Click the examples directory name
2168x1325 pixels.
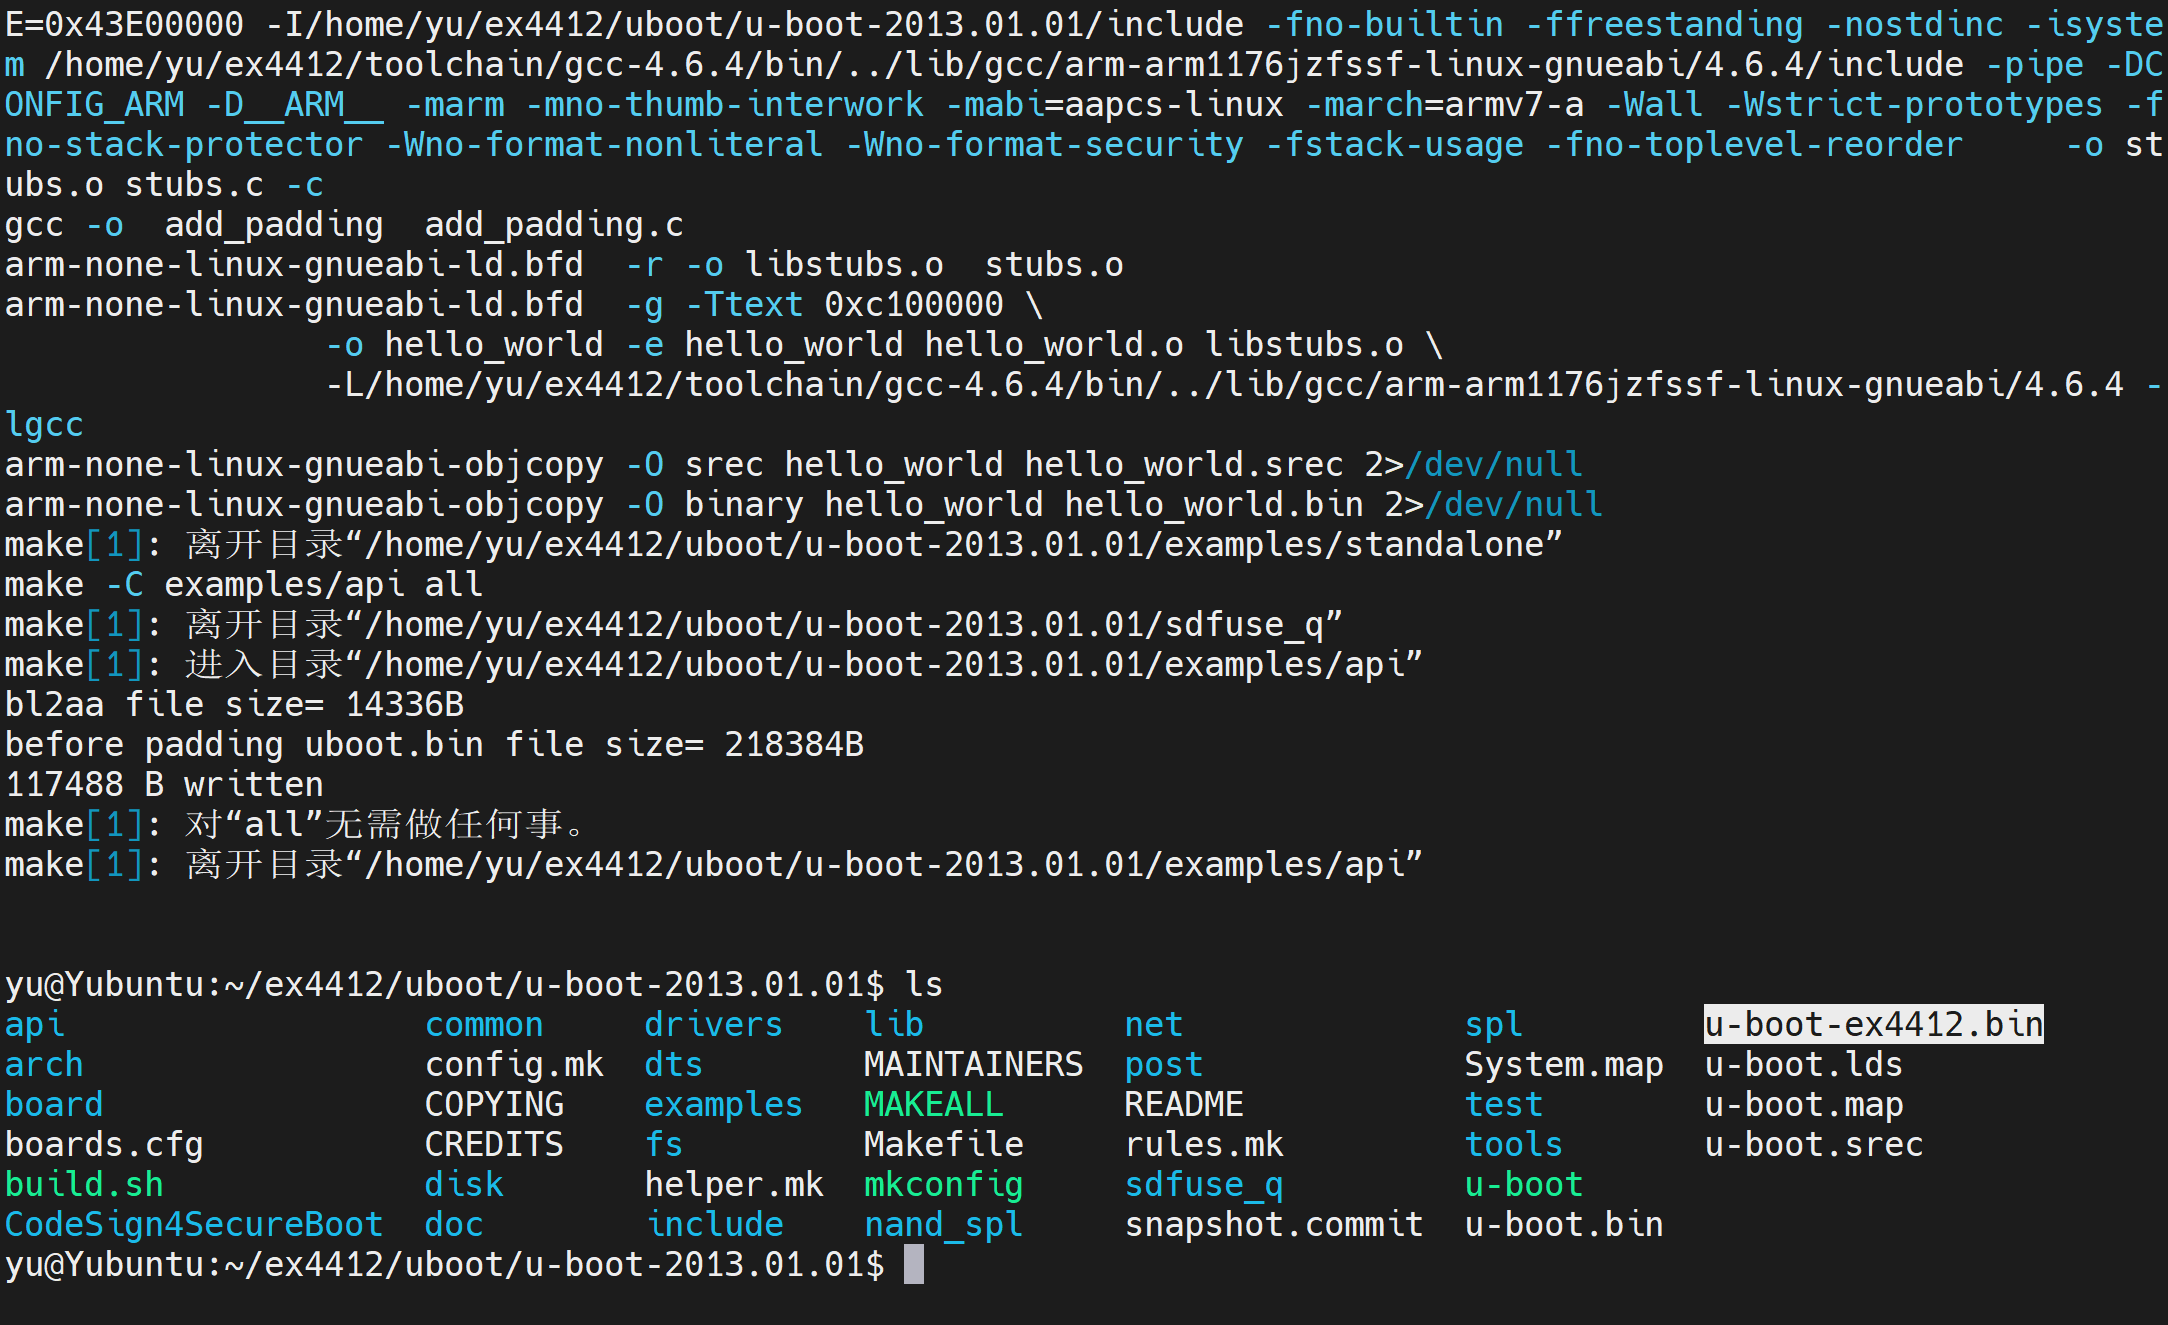tap(723, 1104)
